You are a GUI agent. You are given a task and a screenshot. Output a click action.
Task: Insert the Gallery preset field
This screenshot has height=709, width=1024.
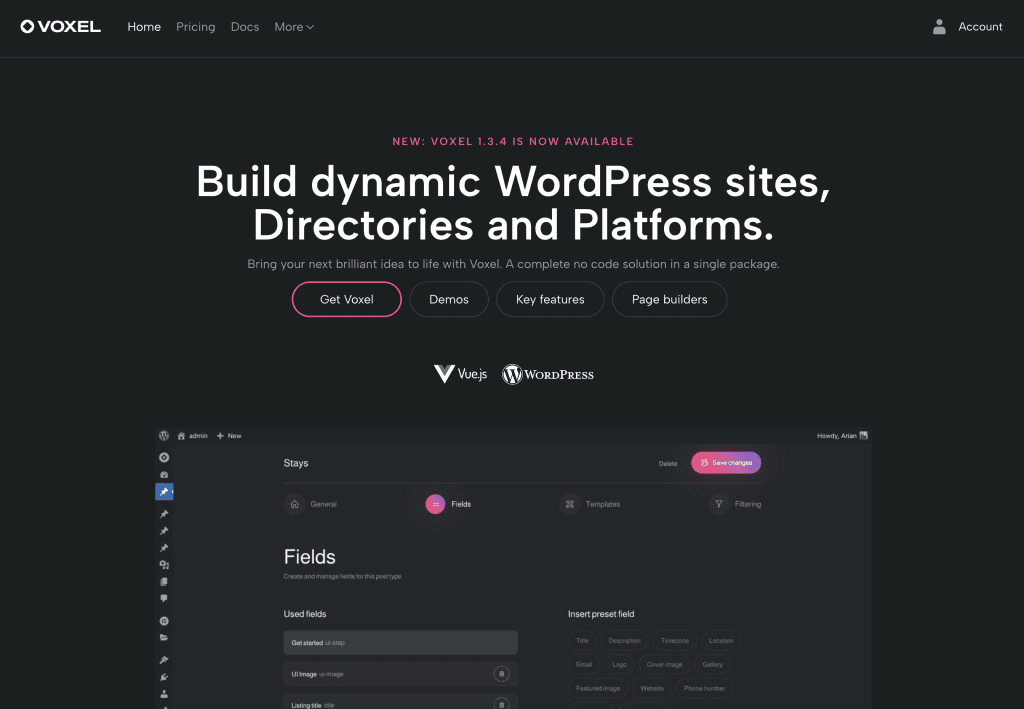(x=712, y=665)
